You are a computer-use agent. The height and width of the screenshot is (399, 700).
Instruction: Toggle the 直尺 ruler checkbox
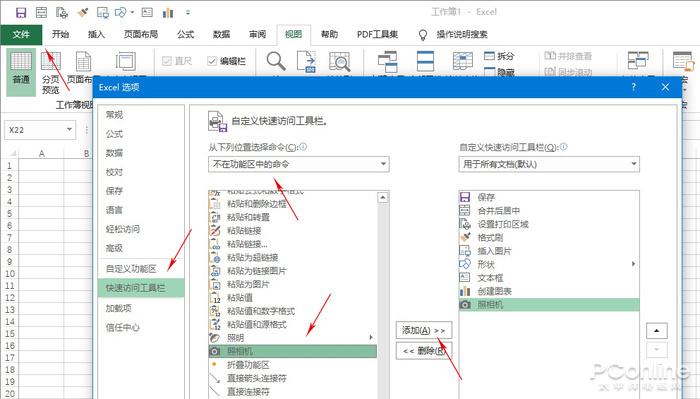coord(167,61)
